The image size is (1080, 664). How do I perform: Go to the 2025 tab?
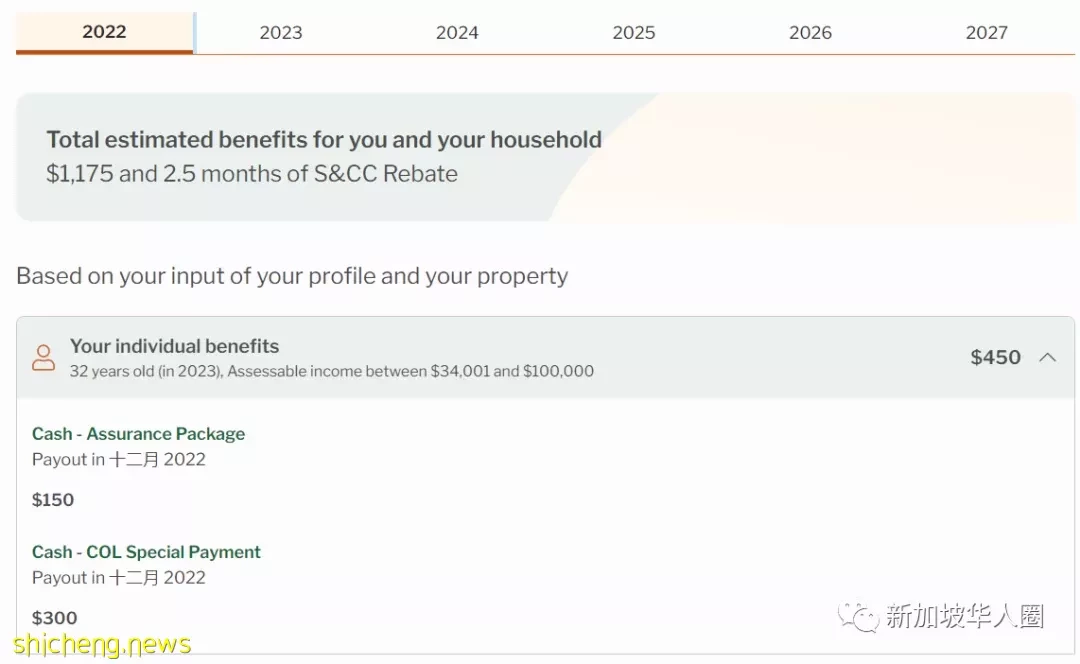click(x=634, y=32)
